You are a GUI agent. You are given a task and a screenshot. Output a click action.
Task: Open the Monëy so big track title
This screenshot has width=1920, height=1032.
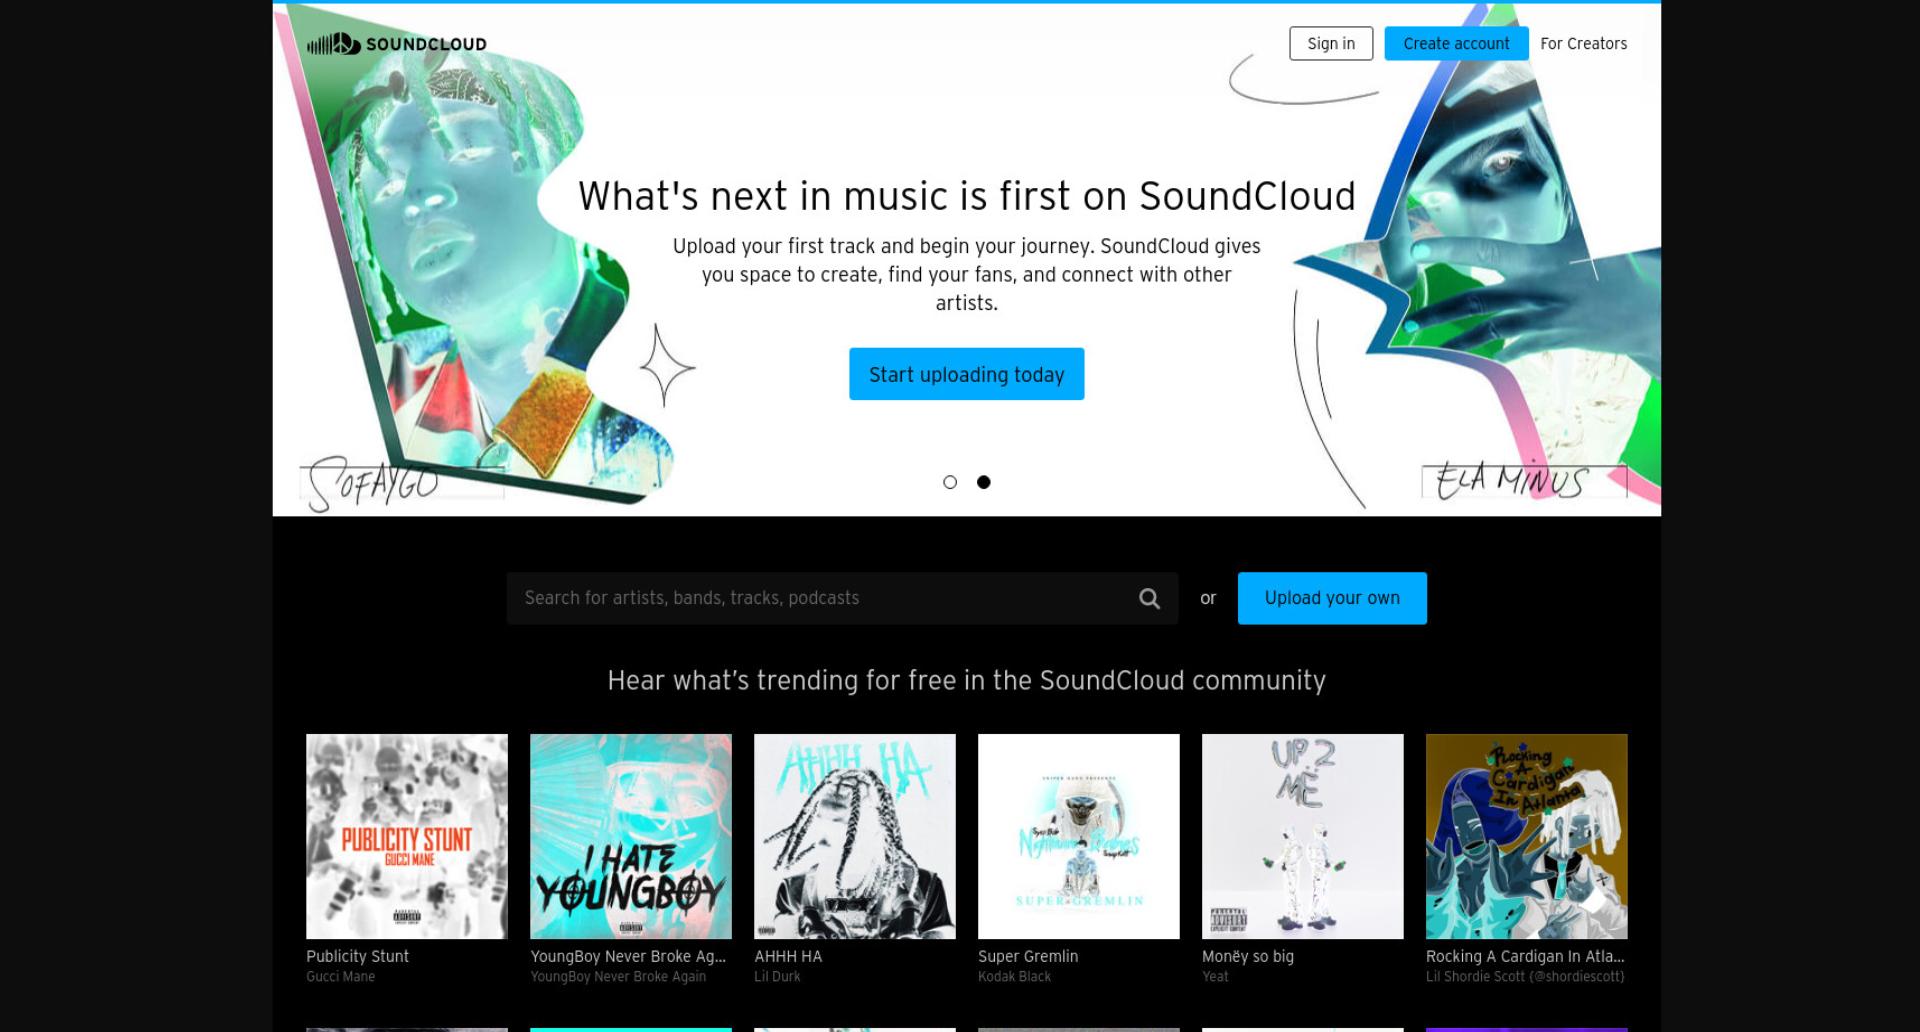point(1248,956)
